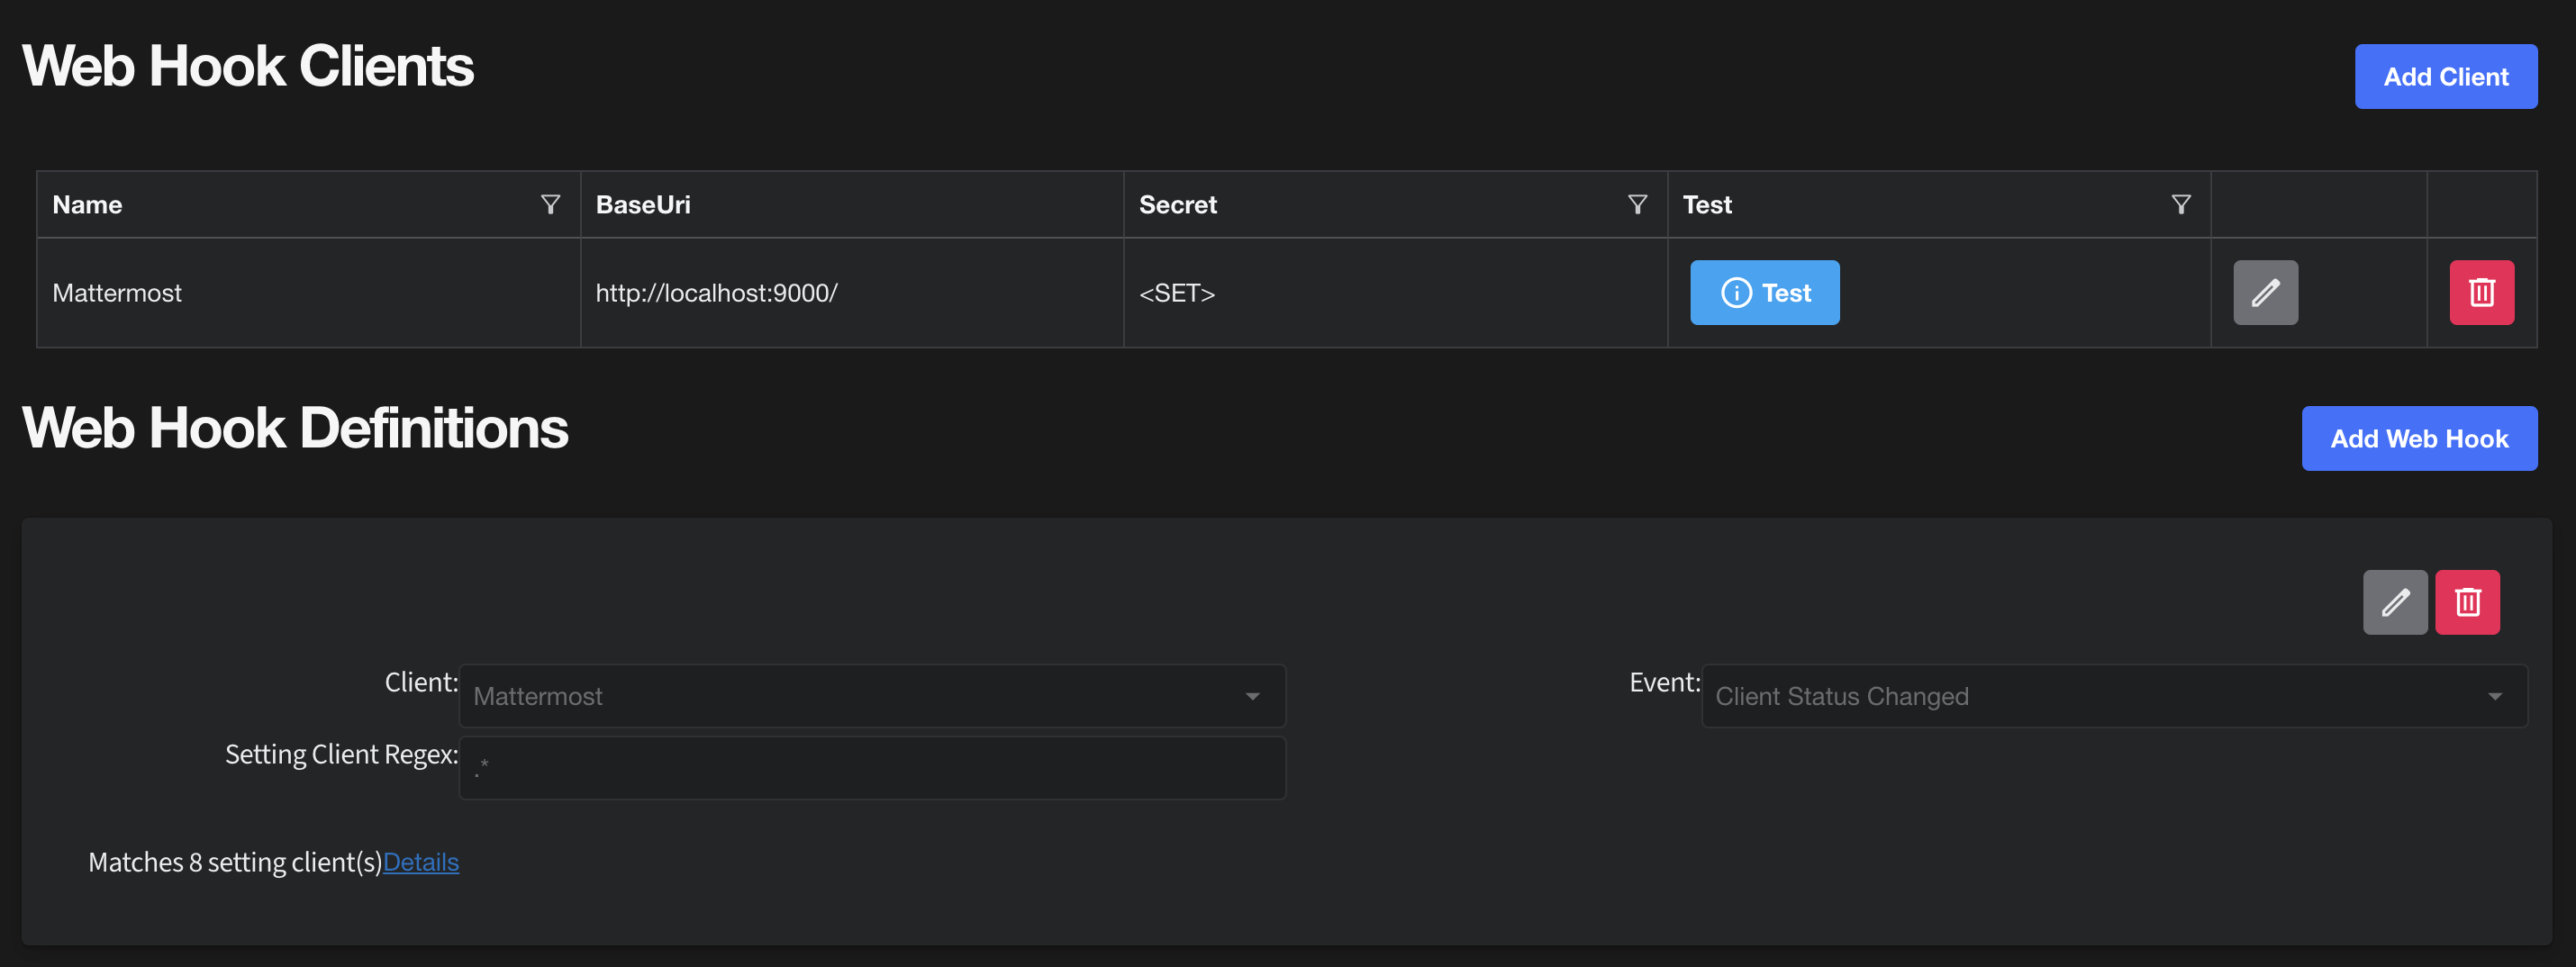Click the Add Web Hook button
The height and width of the screenshot is (967, 2576).
[2419, 439]
